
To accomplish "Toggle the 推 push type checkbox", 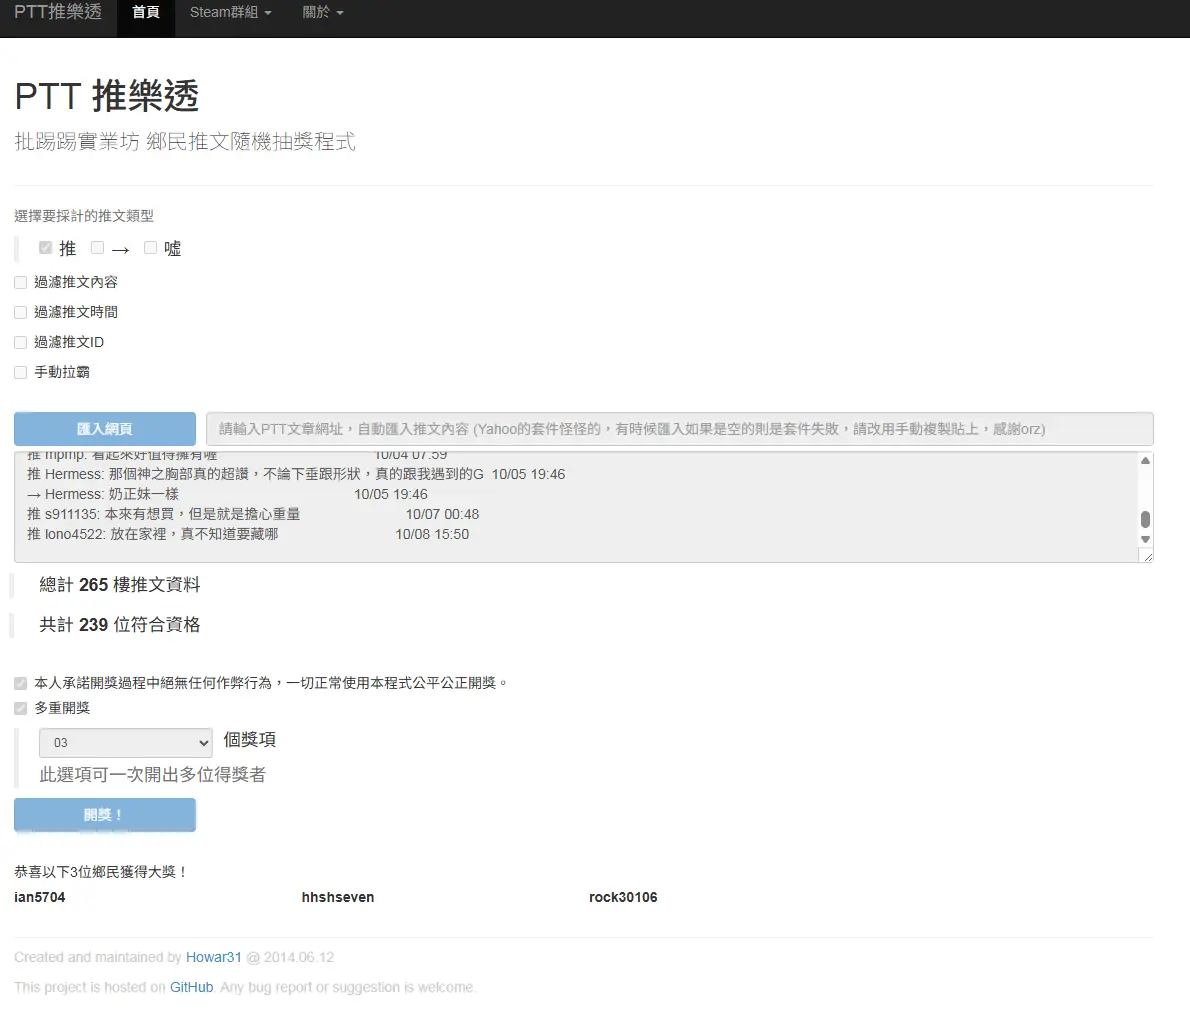I will pos(46,248).
